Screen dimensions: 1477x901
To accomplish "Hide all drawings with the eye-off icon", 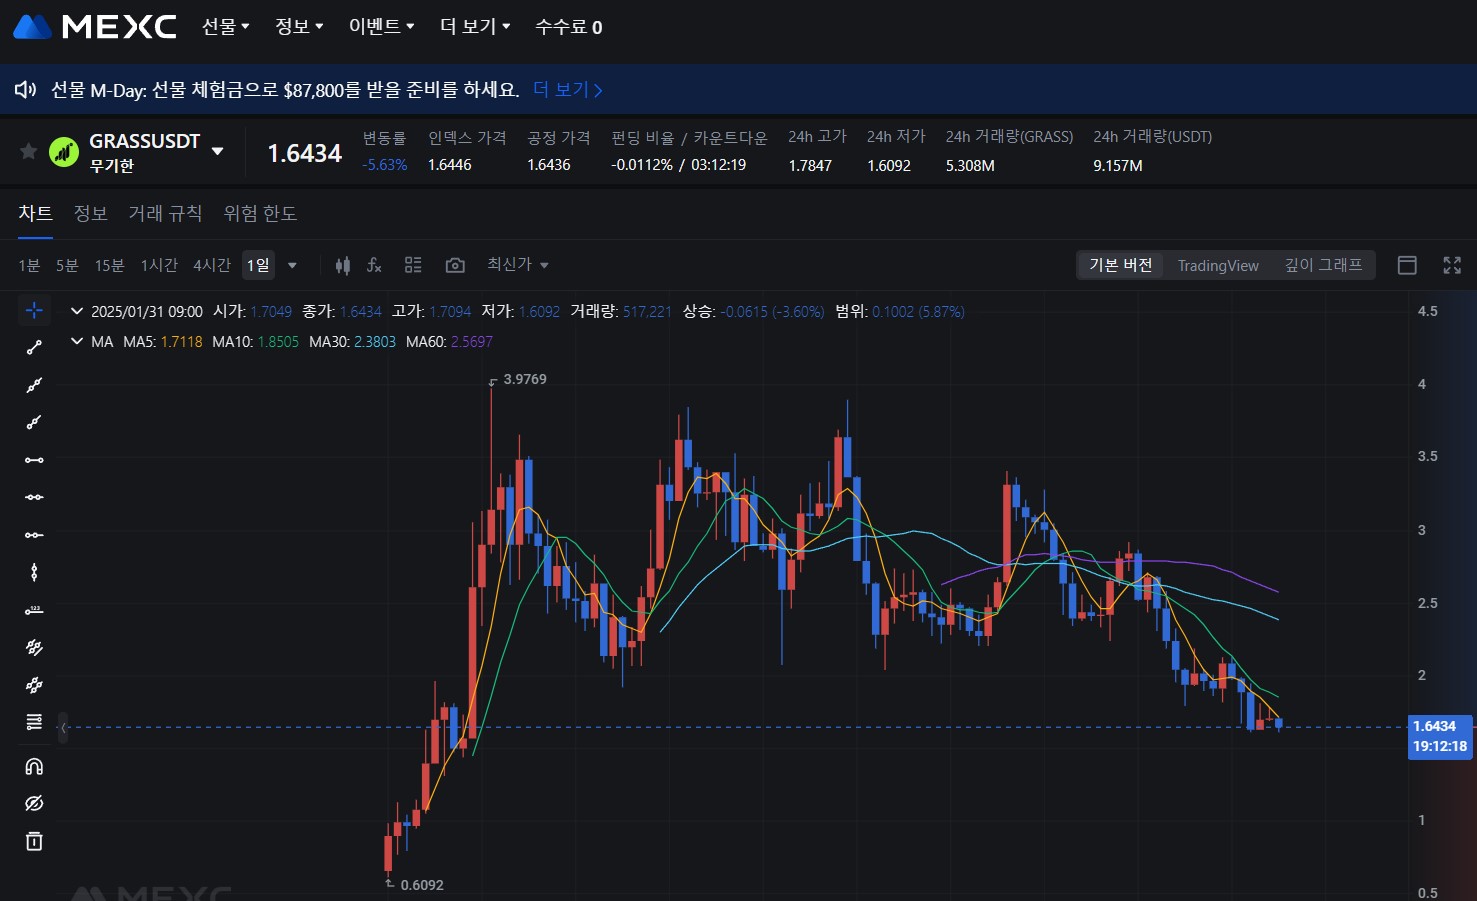I will (34, 803).
